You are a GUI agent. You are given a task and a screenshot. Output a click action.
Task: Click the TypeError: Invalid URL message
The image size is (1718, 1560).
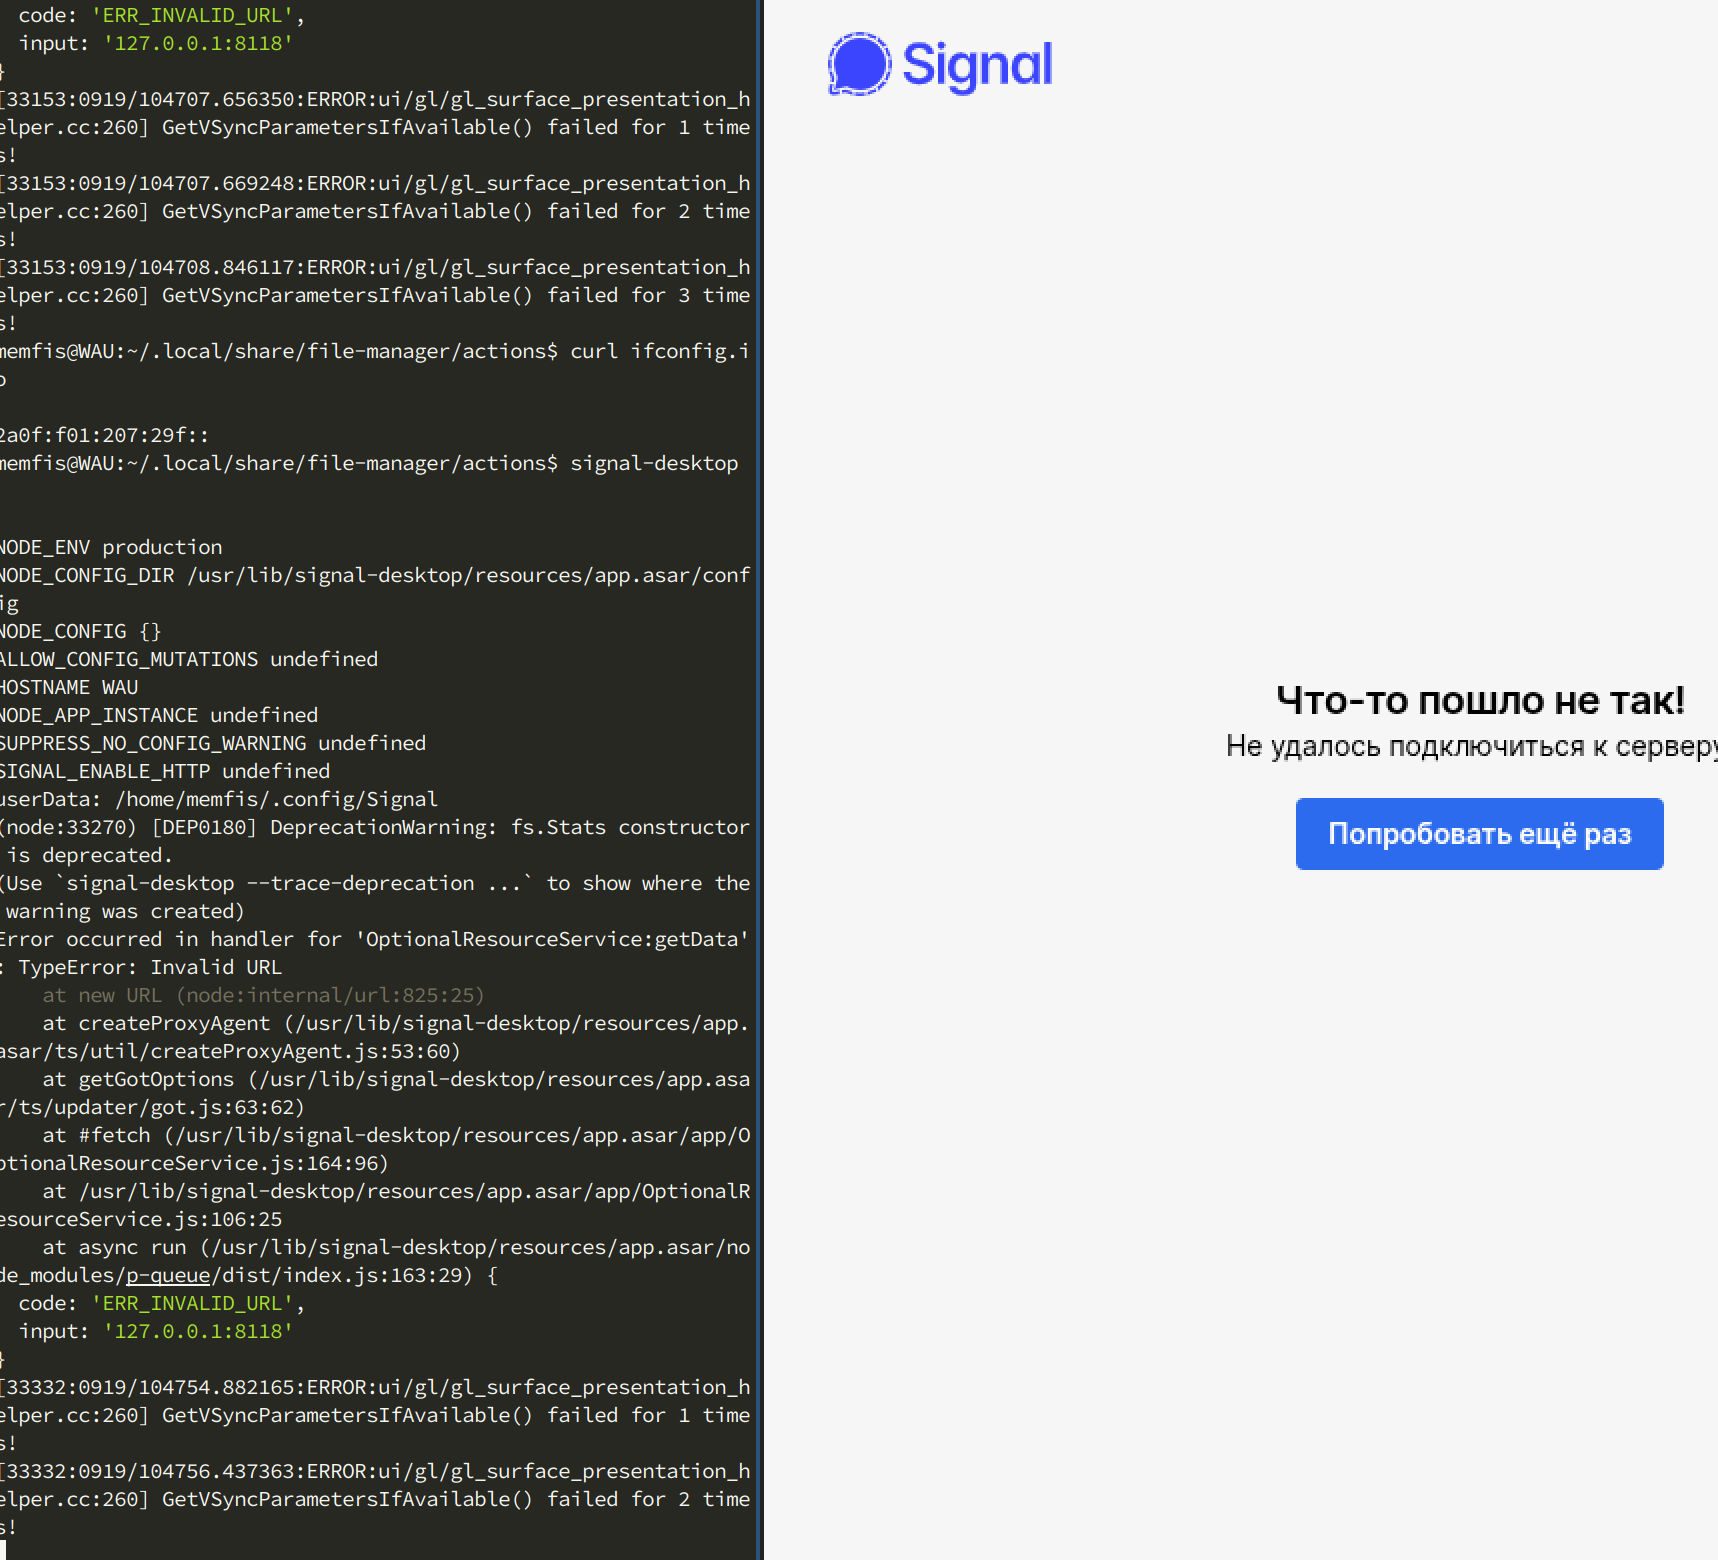click(x=150, y=967)
